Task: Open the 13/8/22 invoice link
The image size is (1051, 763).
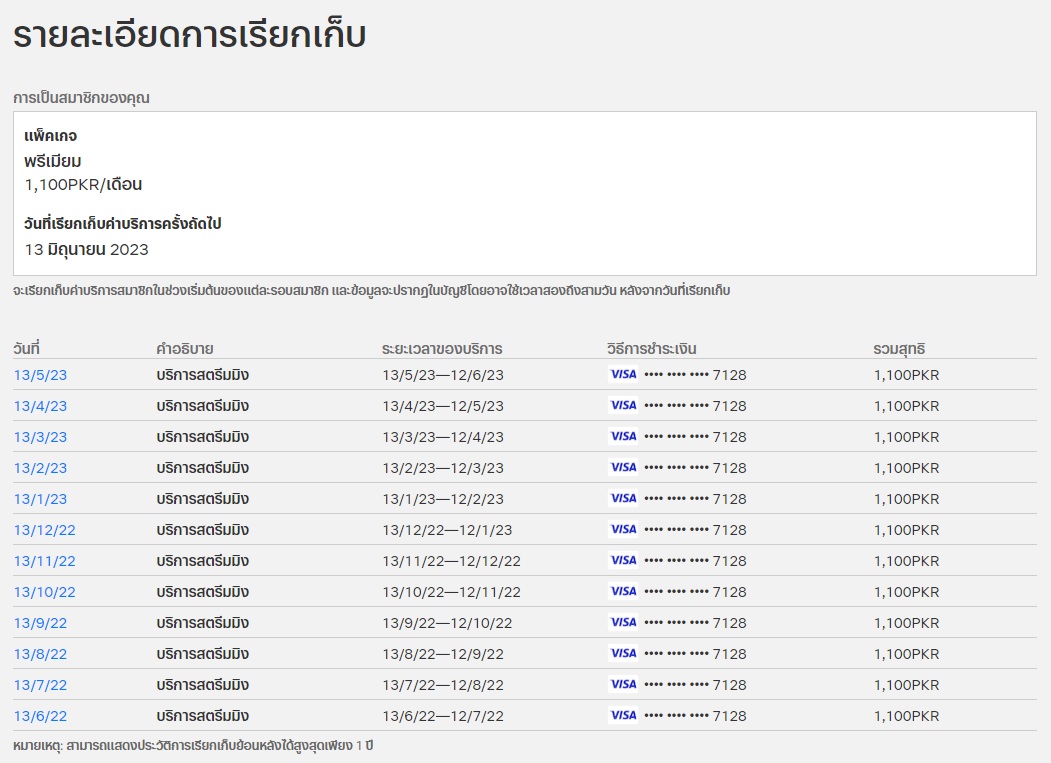Action: click(x=40, y=654)
